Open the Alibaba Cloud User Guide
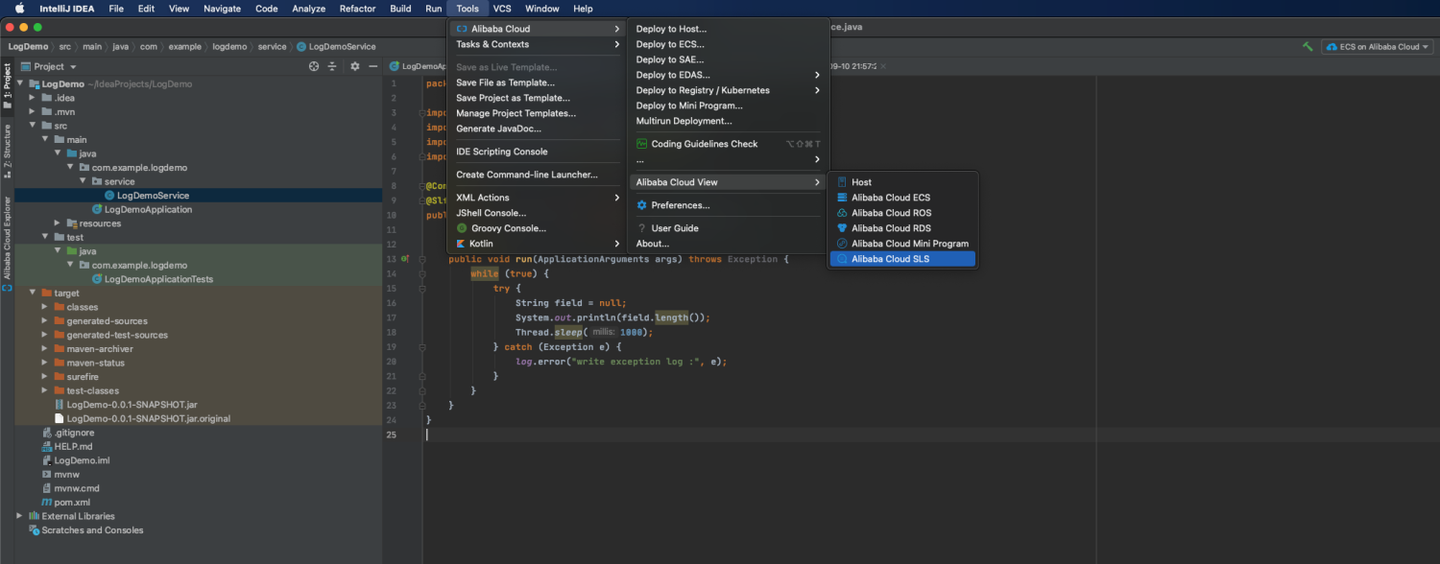 pyautogui.click(x=727, y=228)
